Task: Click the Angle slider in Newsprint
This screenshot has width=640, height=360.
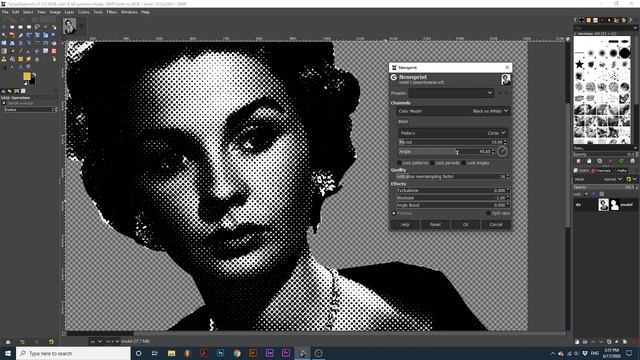Action: (x=447, y=151)
